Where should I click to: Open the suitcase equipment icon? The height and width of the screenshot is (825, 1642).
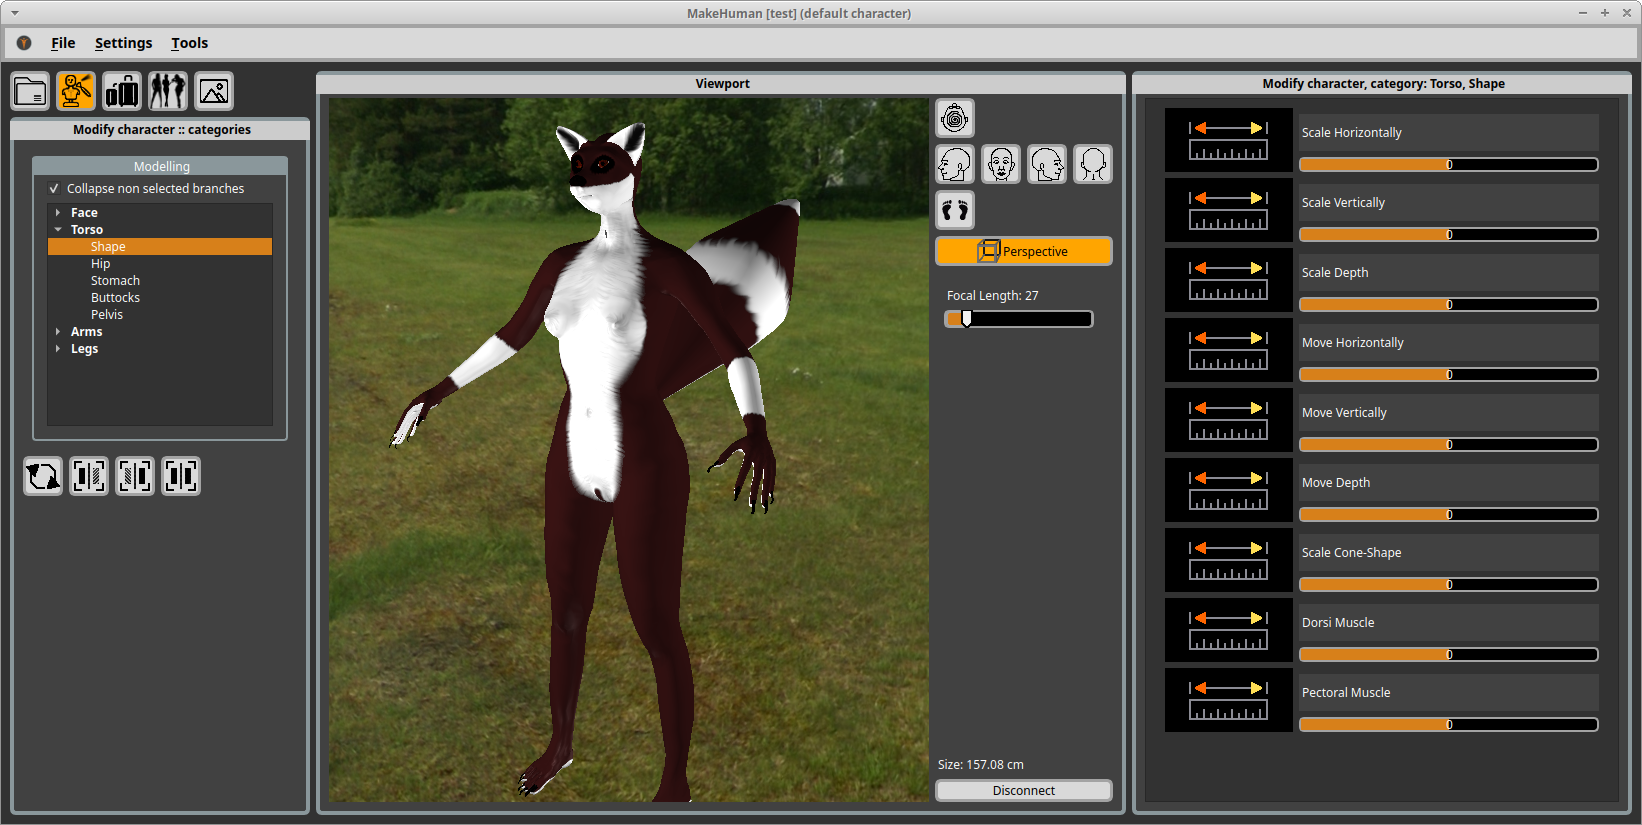click(122, 91)
